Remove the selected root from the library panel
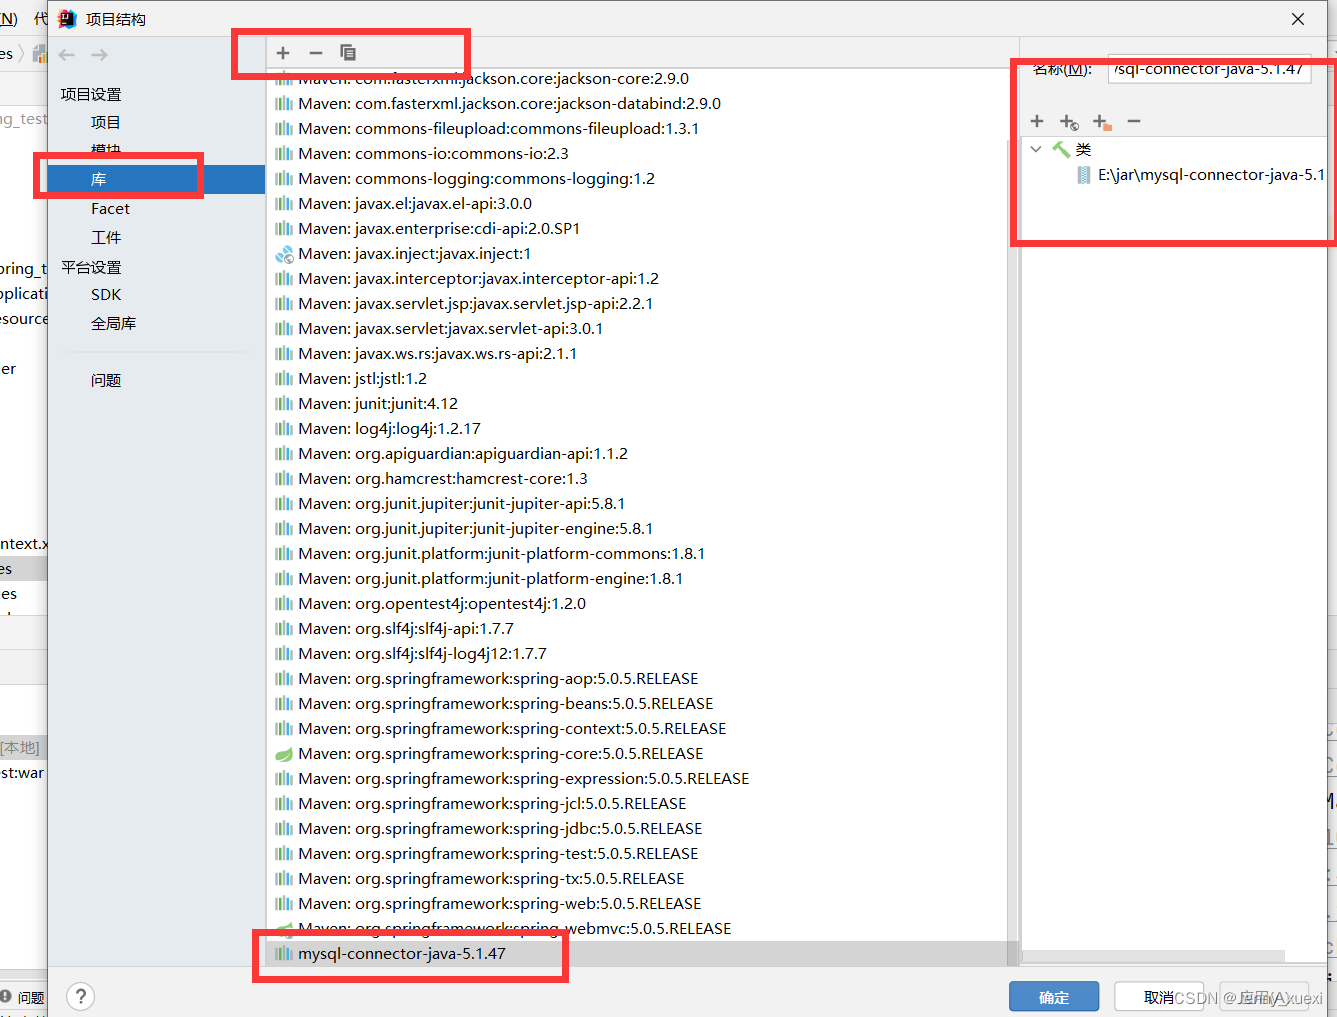This screenshot has height=1017, width=1337. coord(1134,121)
